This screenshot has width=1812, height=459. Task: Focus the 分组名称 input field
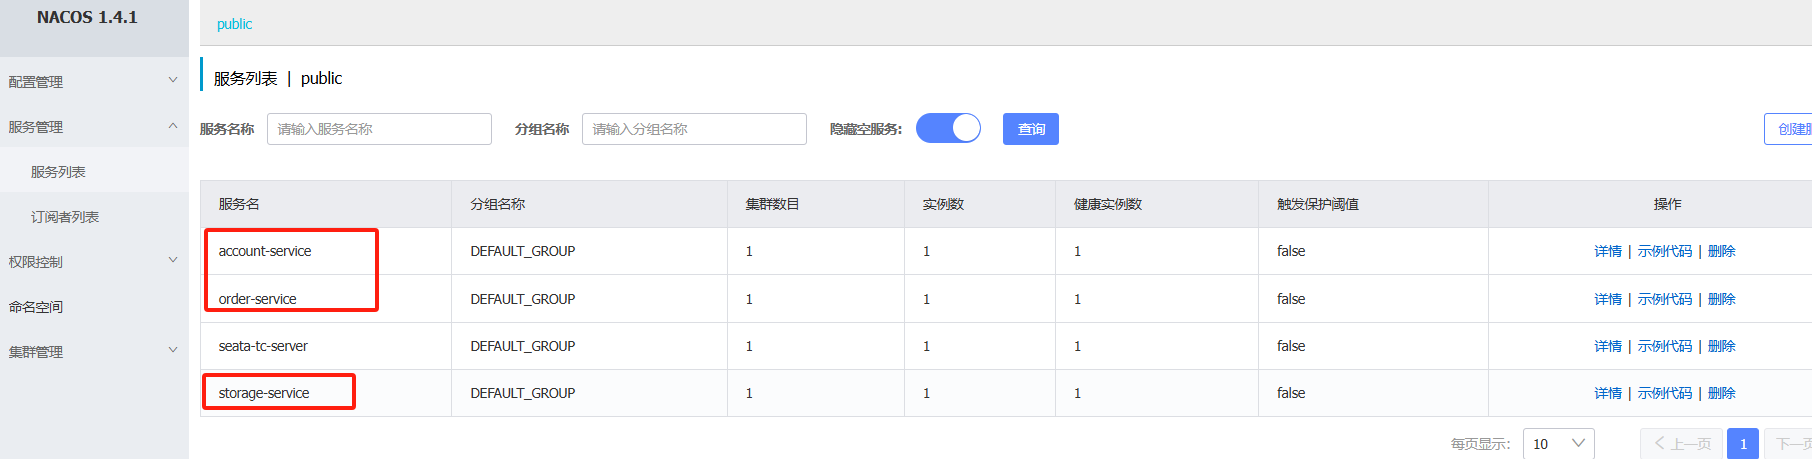694,129
